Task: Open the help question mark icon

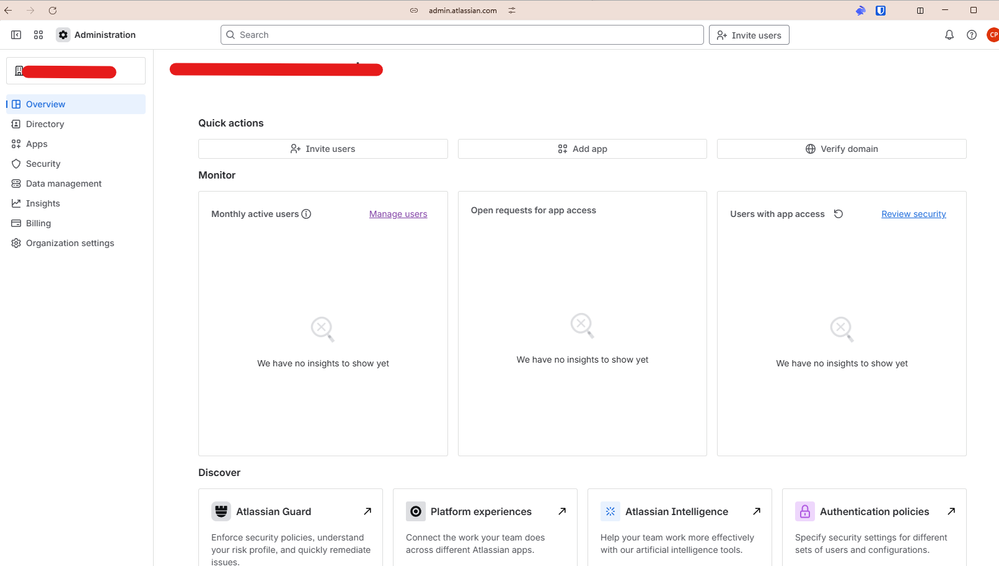Action: pos(972,35)
